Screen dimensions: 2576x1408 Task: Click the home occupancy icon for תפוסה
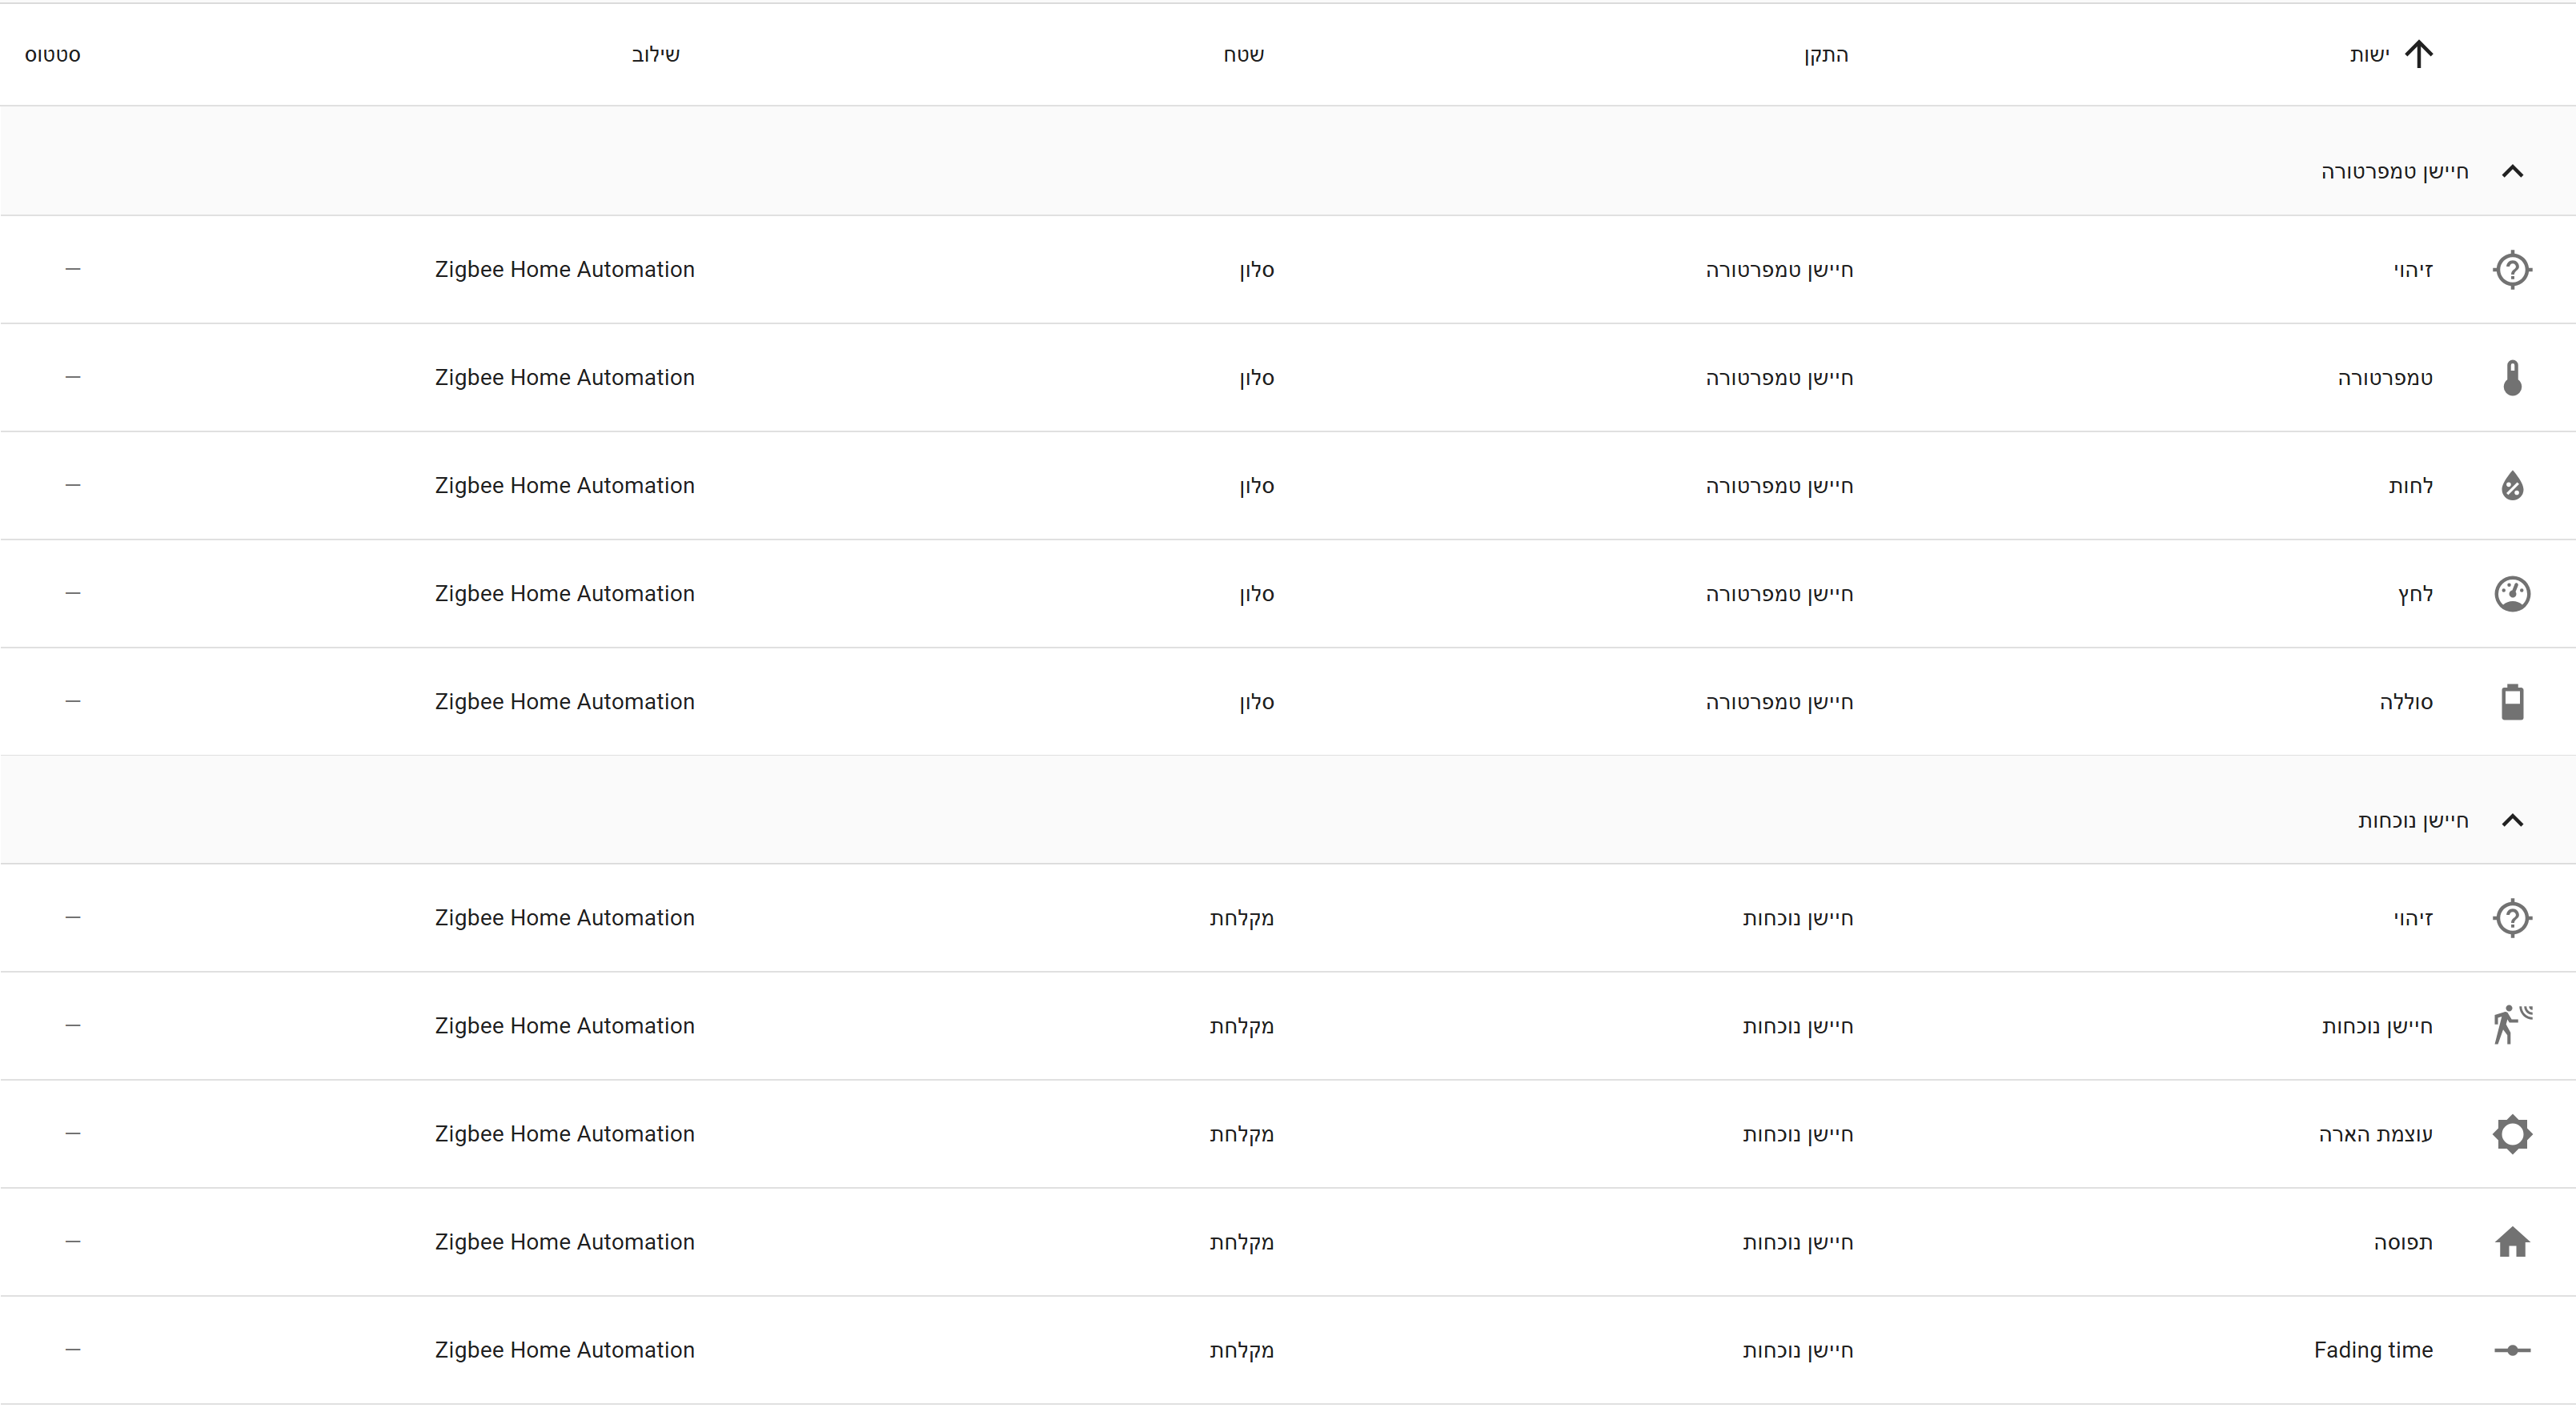pyautogui.click(x=2511, y=1242)
